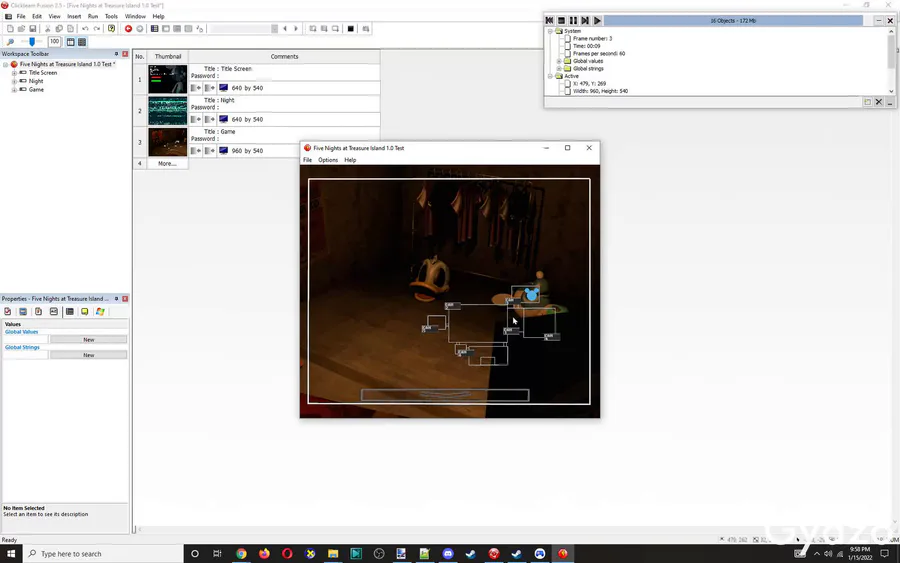This screenshot has width=900, height=563.
Task: Click the Frame number: 3 row
Action: [x=592, y=38]
